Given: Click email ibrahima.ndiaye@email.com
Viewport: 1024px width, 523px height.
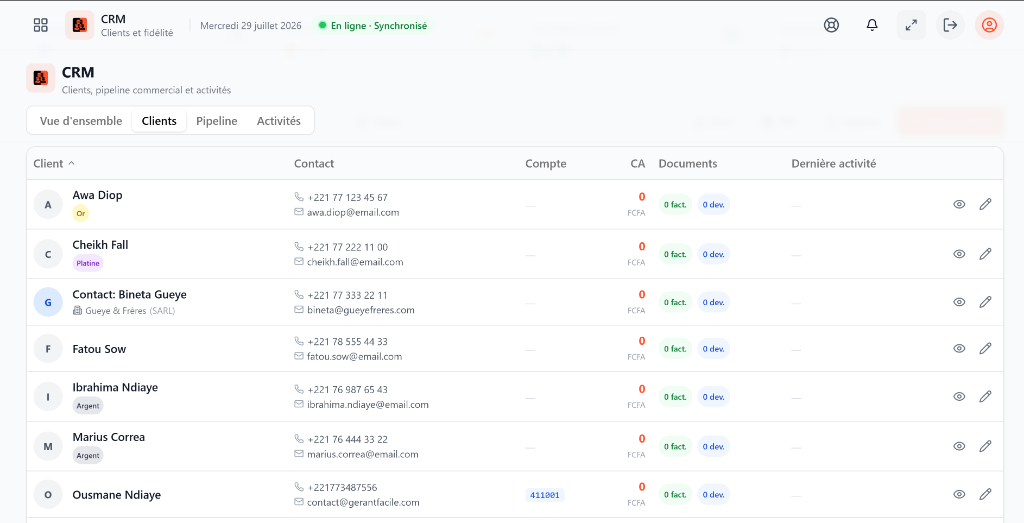Looking at the screenshot, I should tap(368, 405).
